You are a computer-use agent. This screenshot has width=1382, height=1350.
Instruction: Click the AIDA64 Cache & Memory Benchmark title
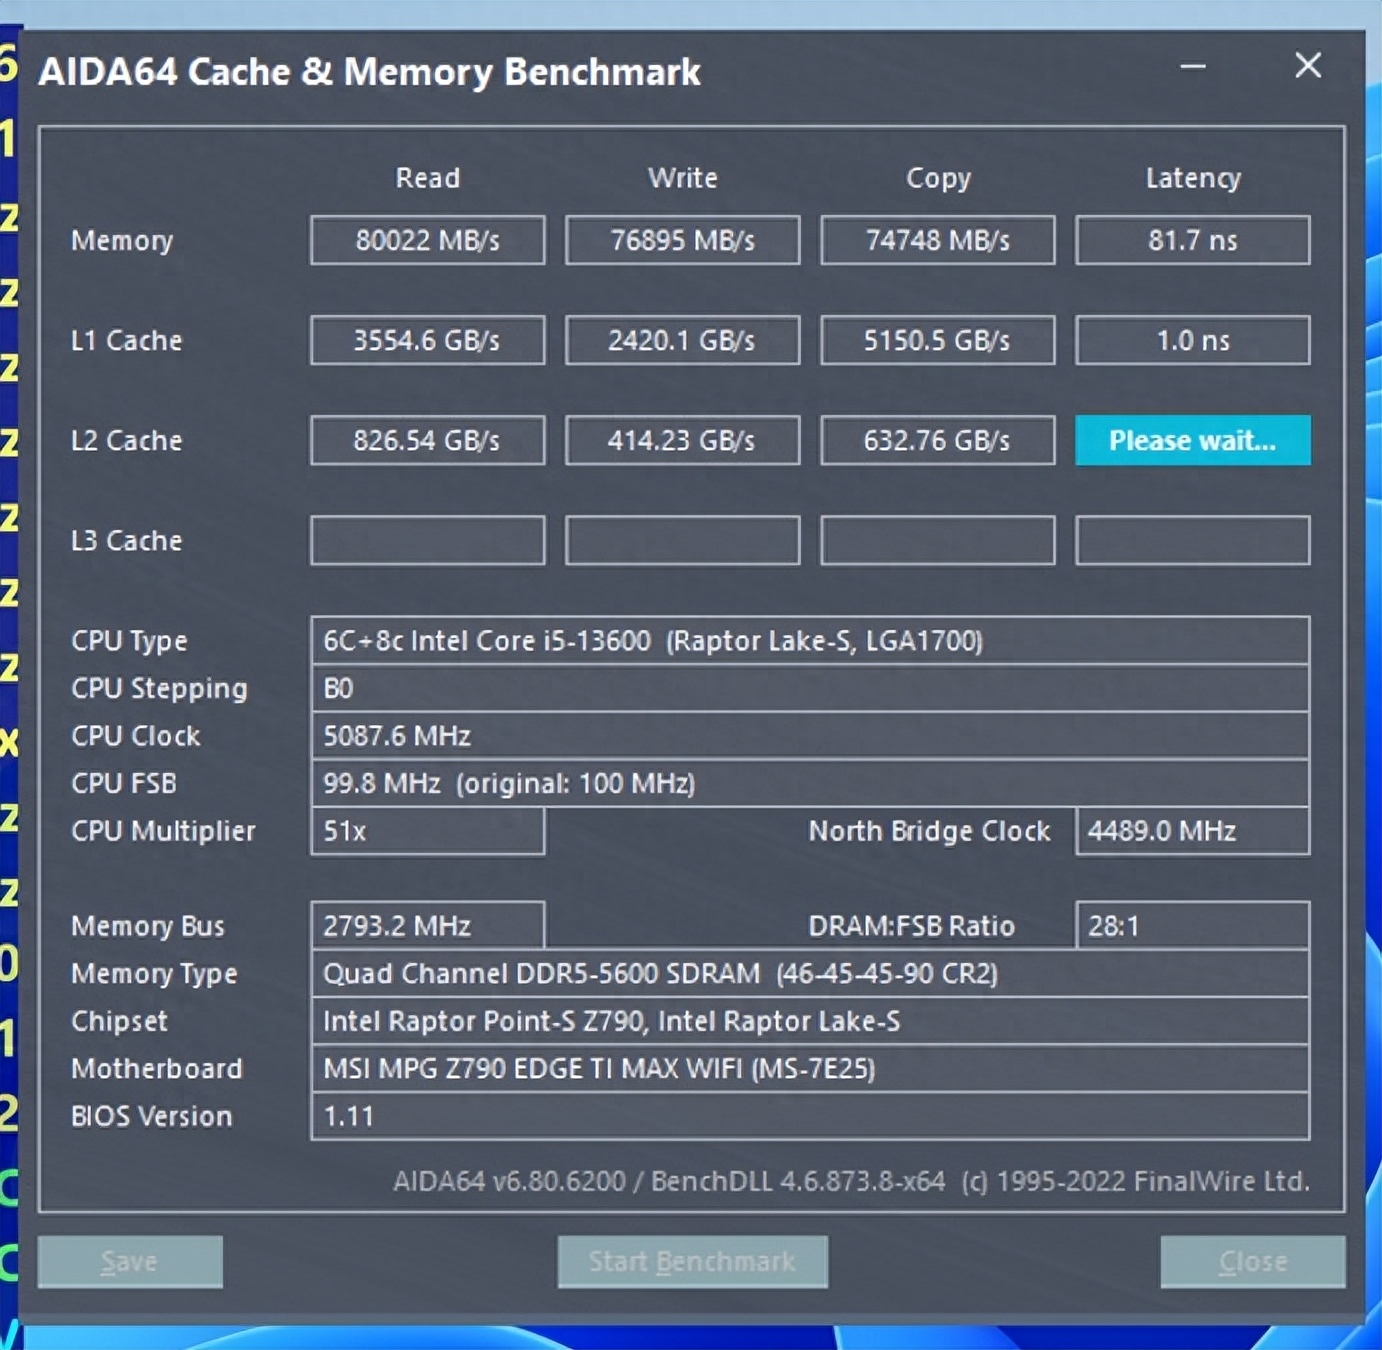(369, 72)
